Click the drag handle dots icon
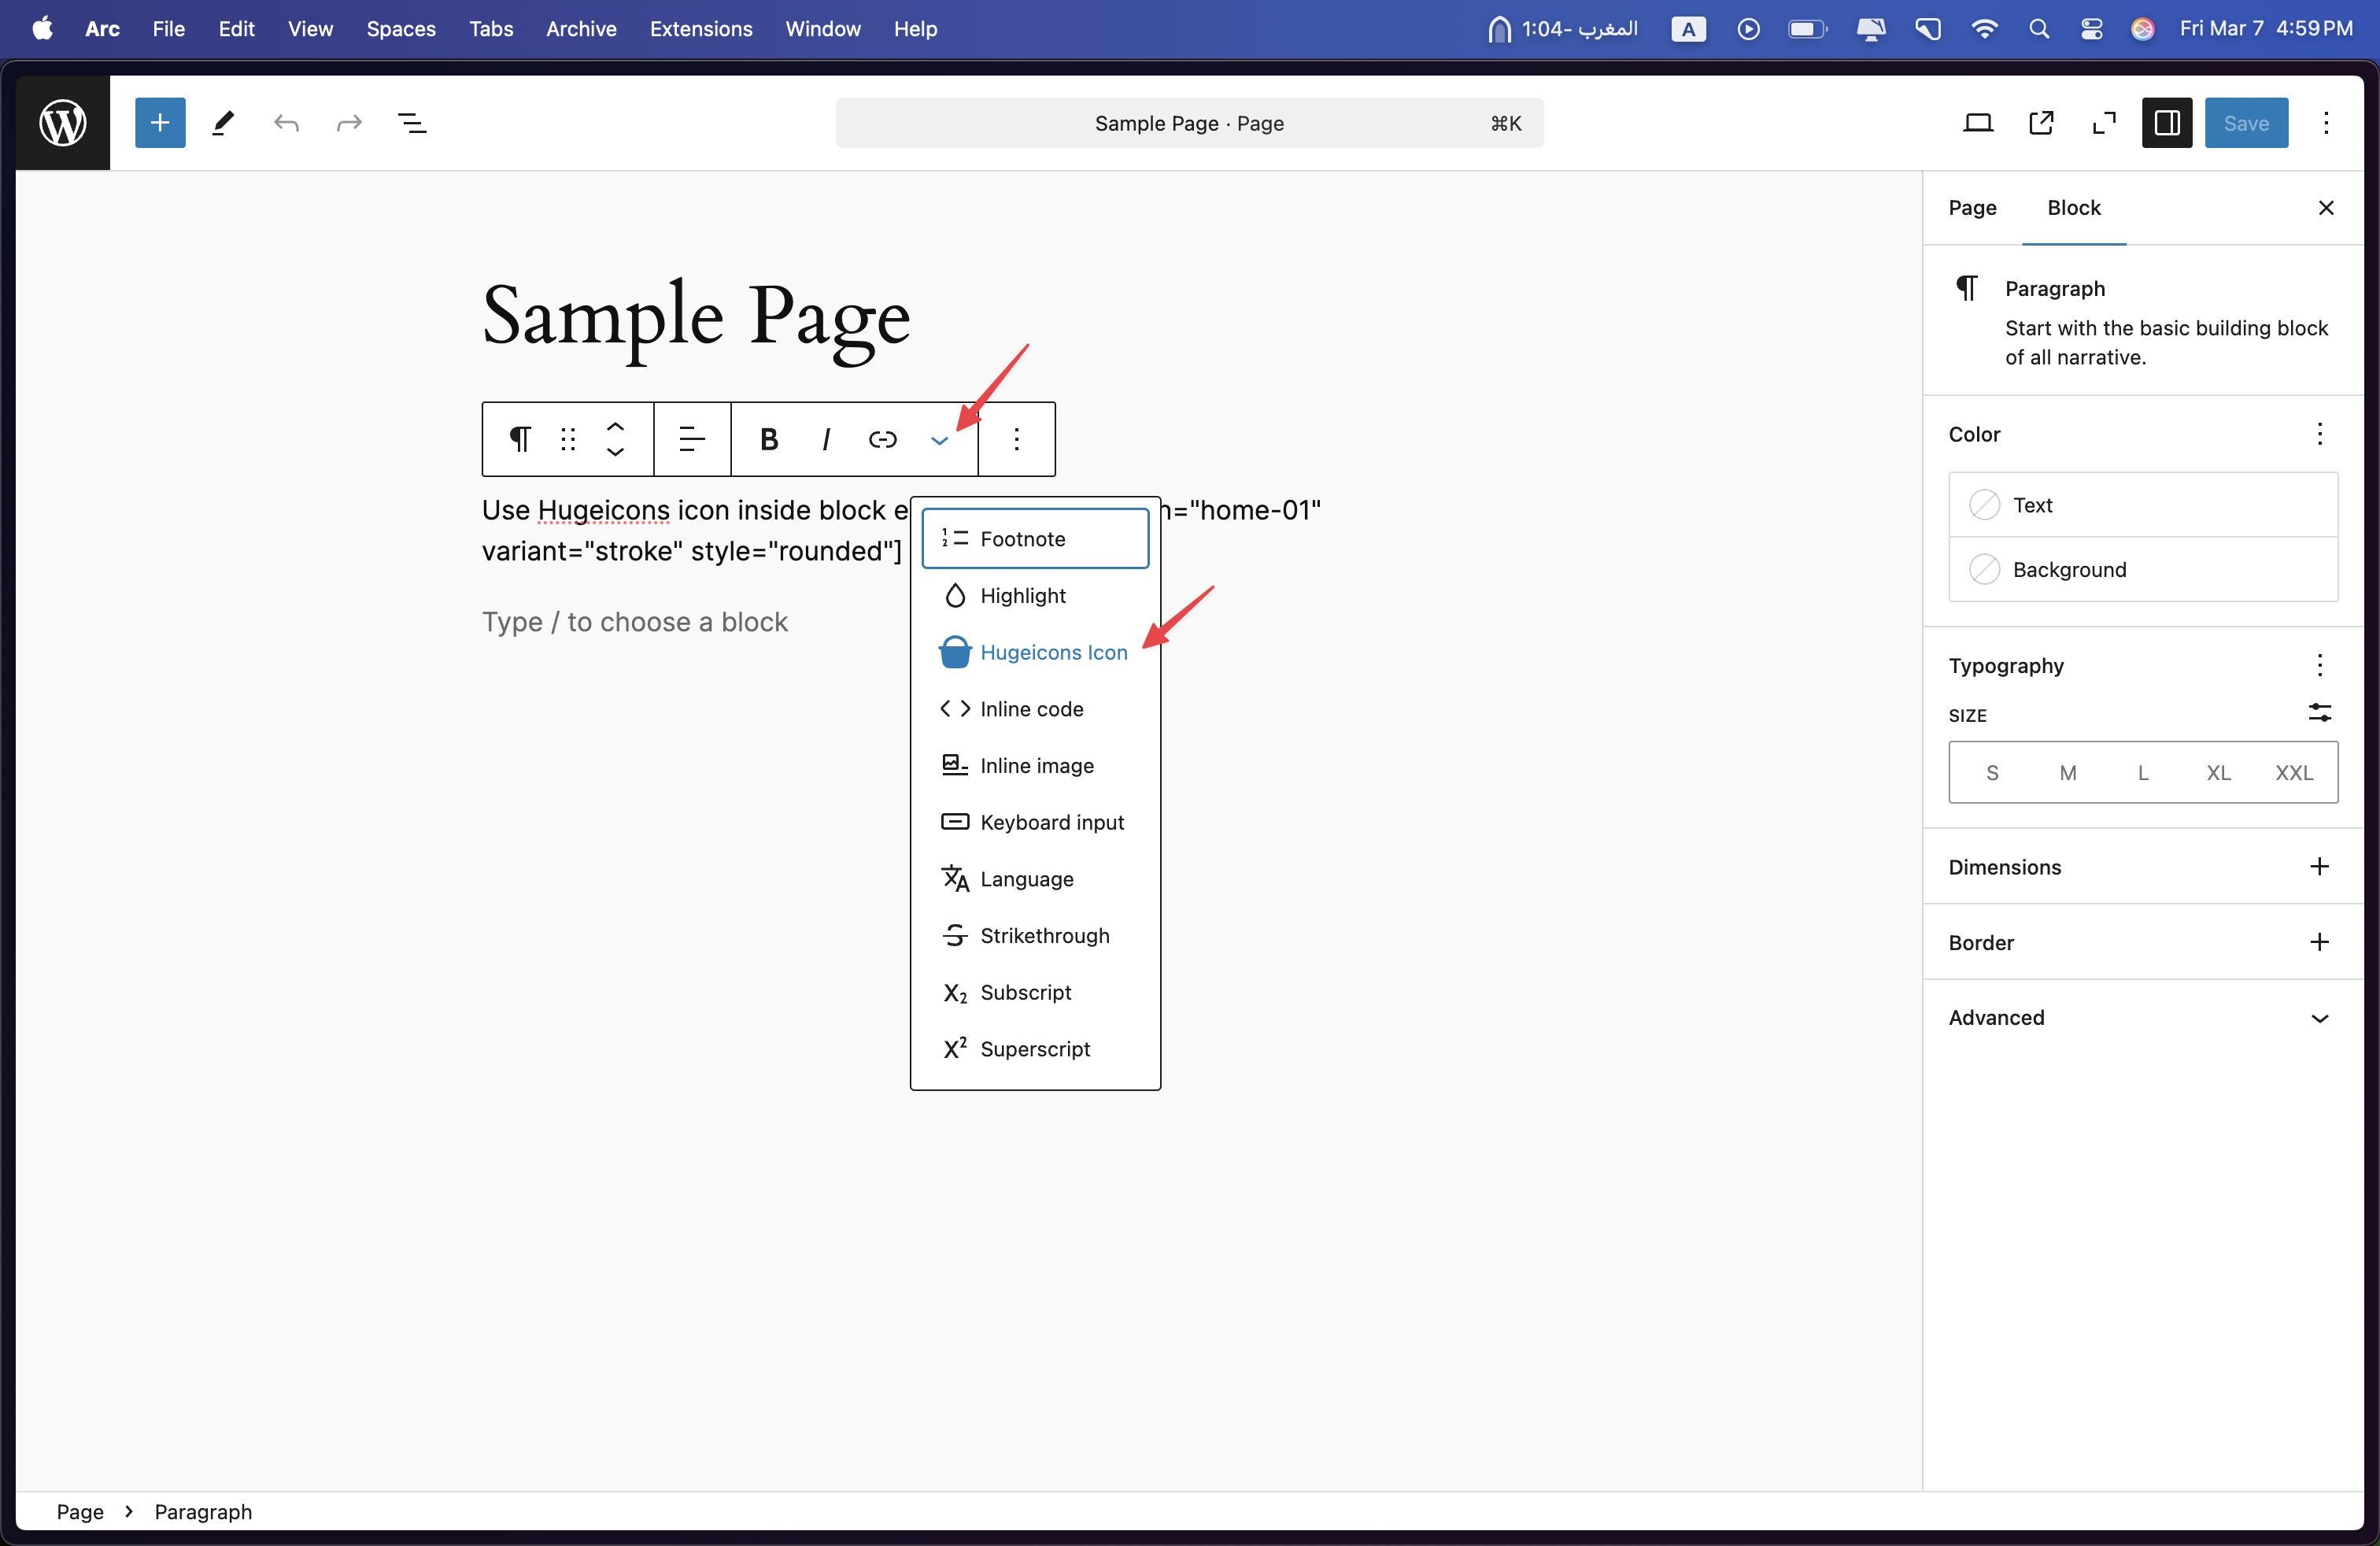The image size is (2380, 1546). [568, 439]
